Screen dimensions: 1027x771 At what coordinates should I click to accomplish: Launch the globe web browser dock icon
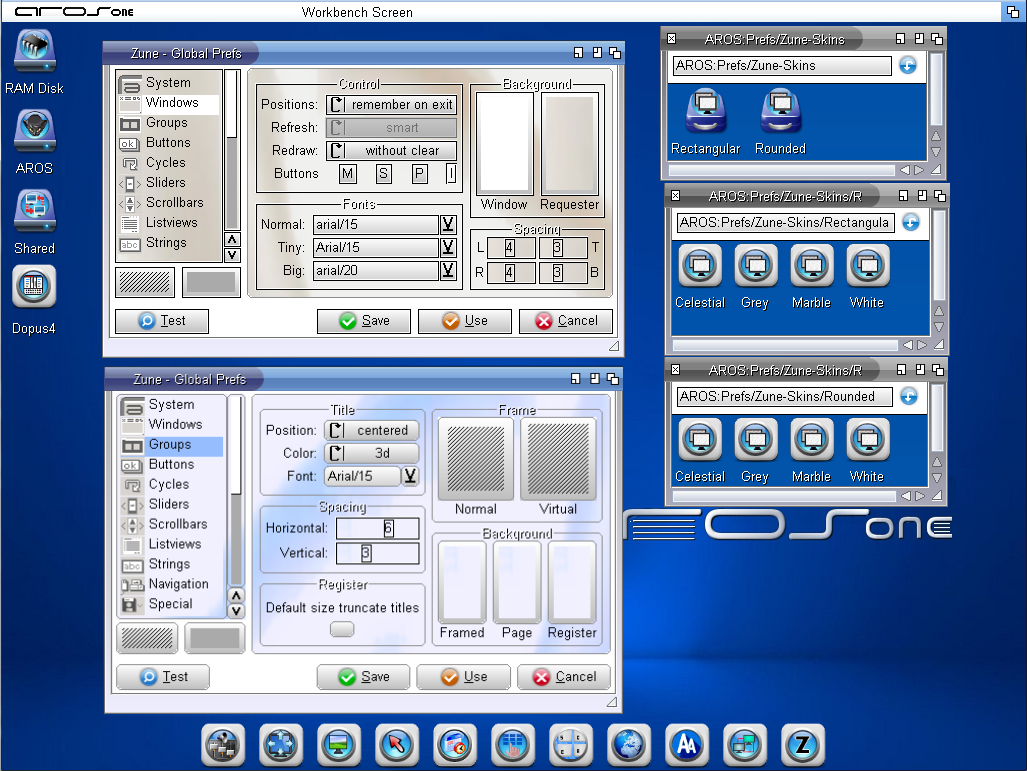click(x=628, y=745)
